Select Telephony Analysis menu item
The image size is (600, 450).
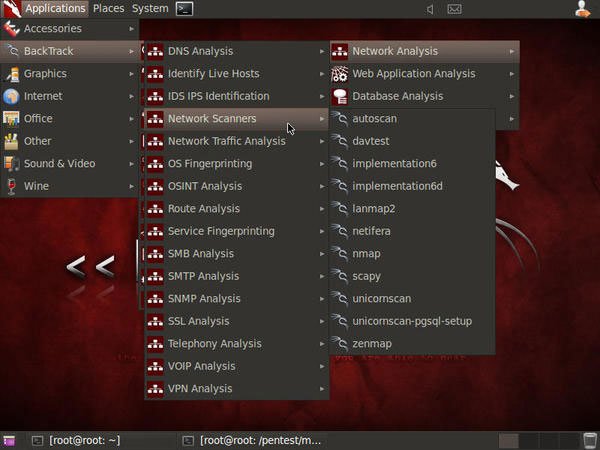point(236,344)
